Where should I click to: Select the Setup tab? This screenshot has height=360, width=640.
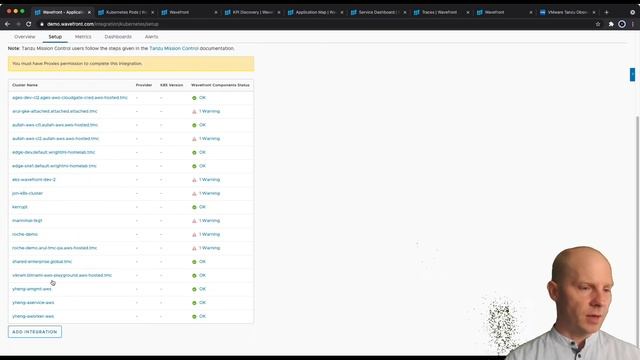55,37
